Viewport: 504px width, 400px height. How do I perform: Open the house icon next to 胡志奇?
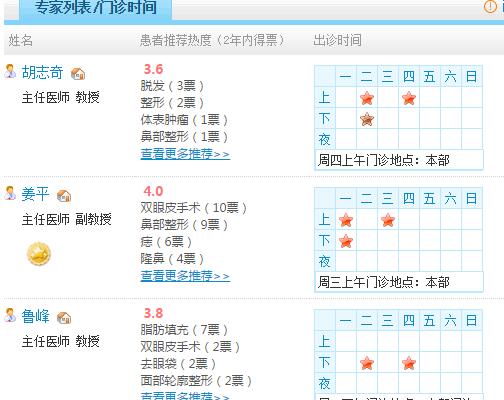point(78,73)
